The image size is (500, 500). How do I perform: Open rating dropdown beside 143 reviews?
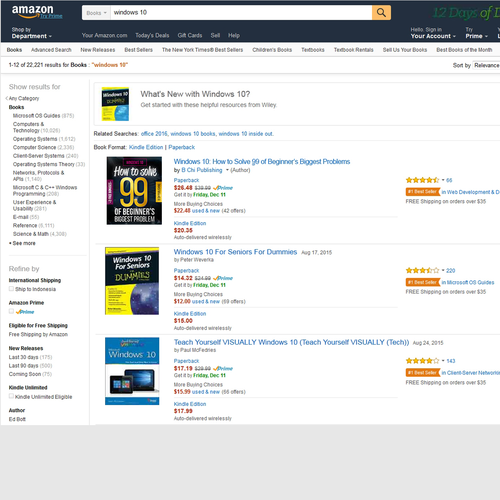tap(443, 361)
